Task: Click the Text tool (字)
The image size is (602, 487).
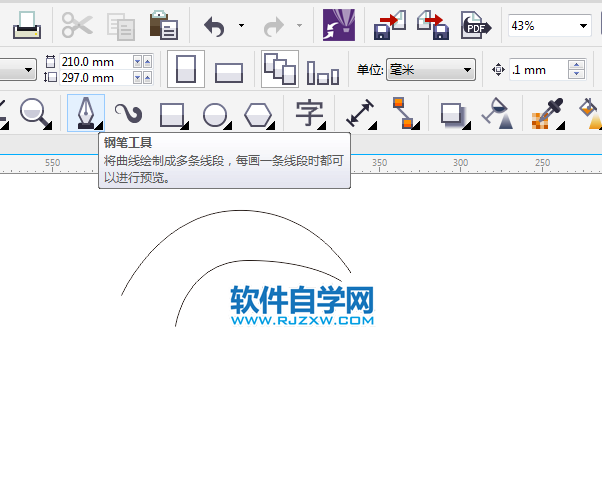Action: (x=309, y=113)
